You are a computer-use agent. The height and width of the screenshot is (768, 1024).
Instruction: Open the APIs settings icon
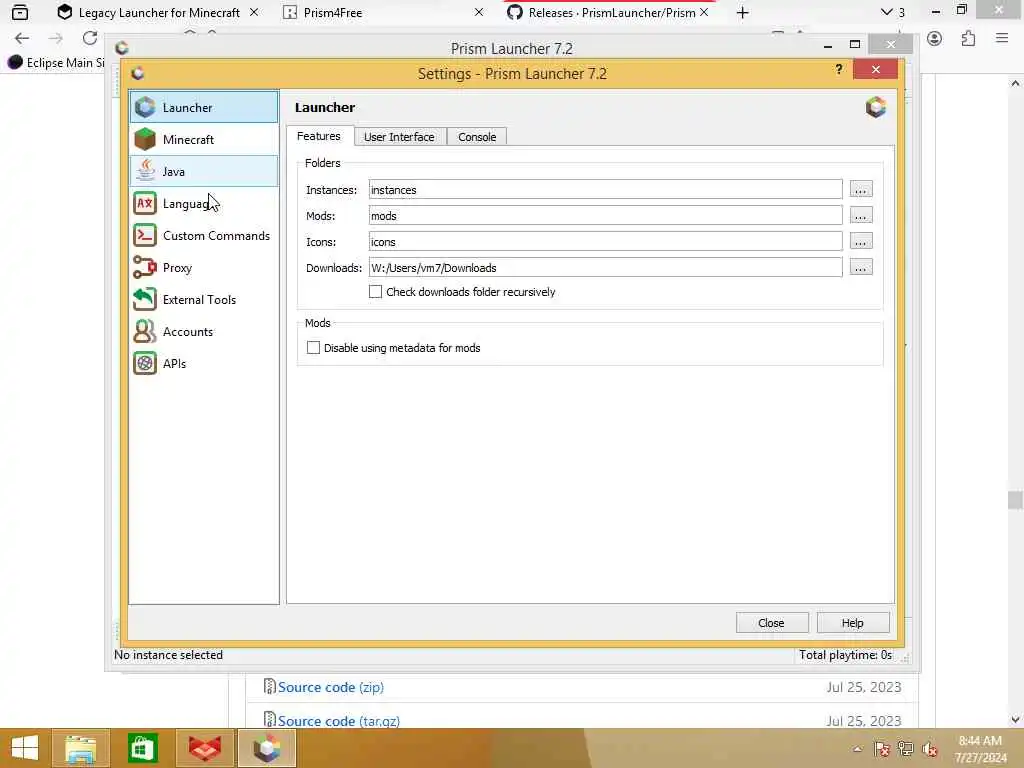point(145,363)
